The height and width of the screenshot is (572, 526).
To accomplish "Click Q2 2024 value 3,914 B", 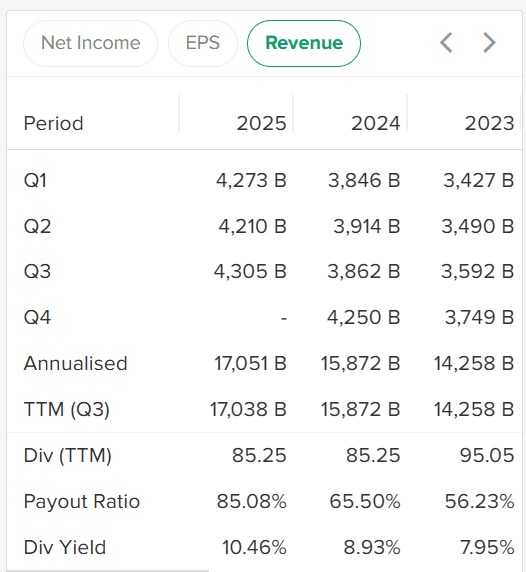I will (x=367, y=226).
